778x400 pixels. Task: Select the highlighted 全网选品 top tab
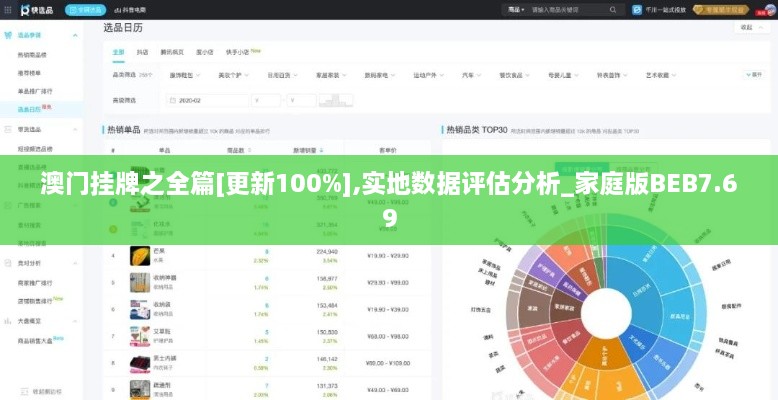coord(85,9)
